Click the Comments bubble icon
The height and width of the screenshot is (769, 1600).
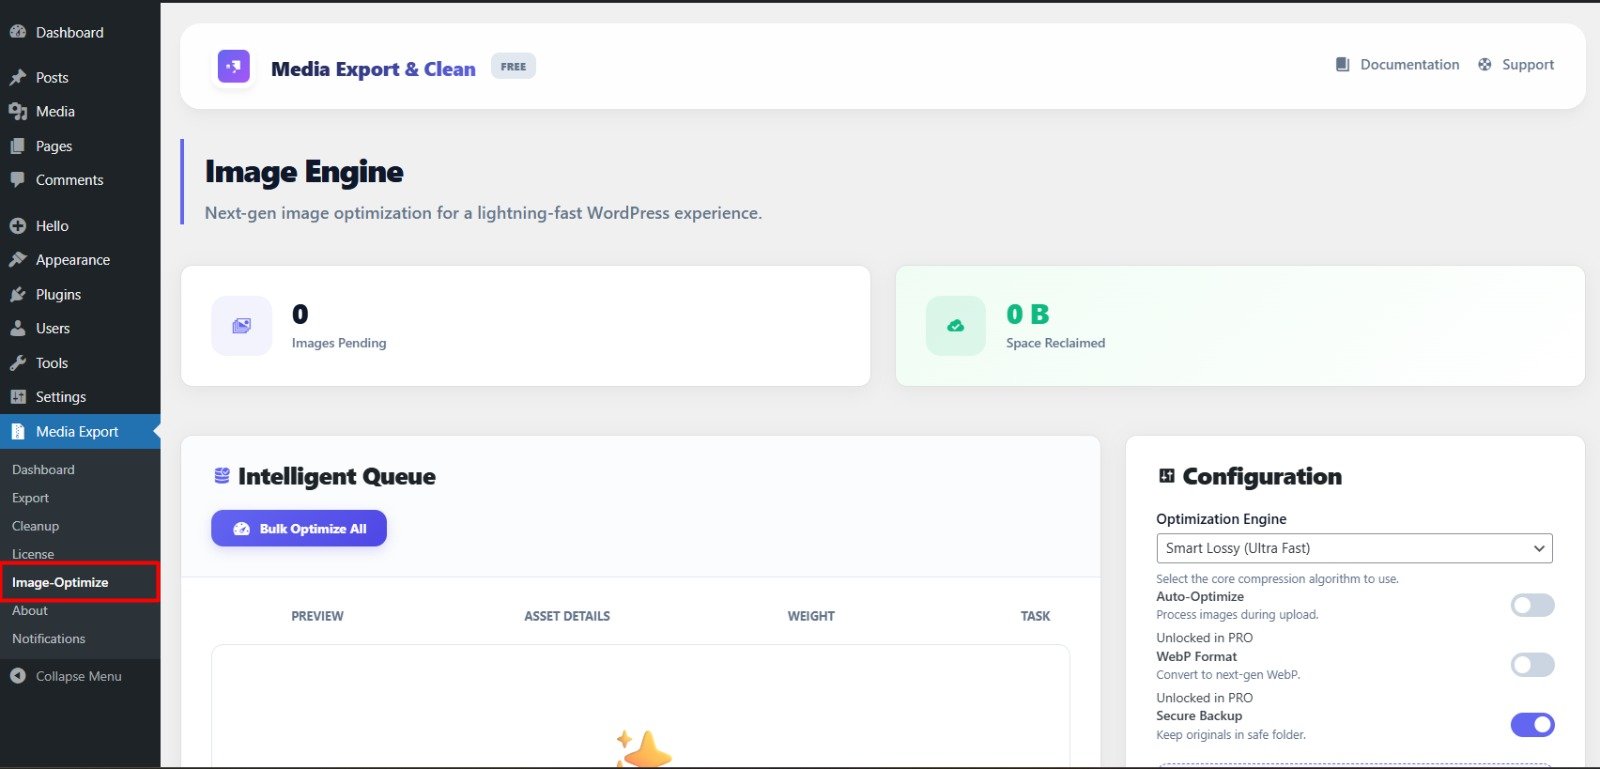click(18, 180)
